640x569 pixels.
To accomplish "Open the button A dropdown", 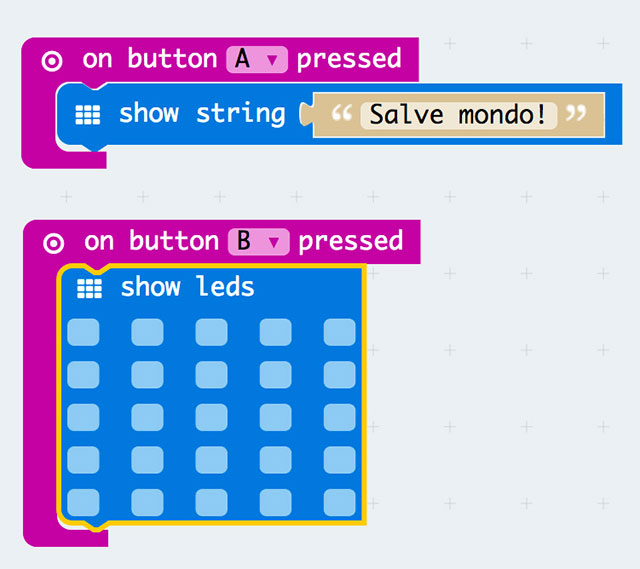I will click(x=257, y=60).
